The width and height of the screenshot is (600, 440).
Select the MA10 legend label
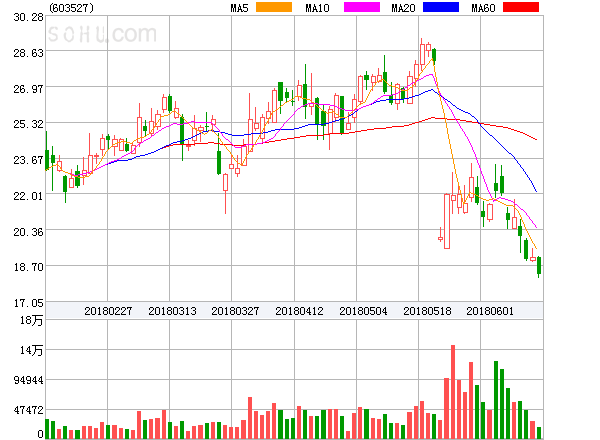(x=317, y=8)
